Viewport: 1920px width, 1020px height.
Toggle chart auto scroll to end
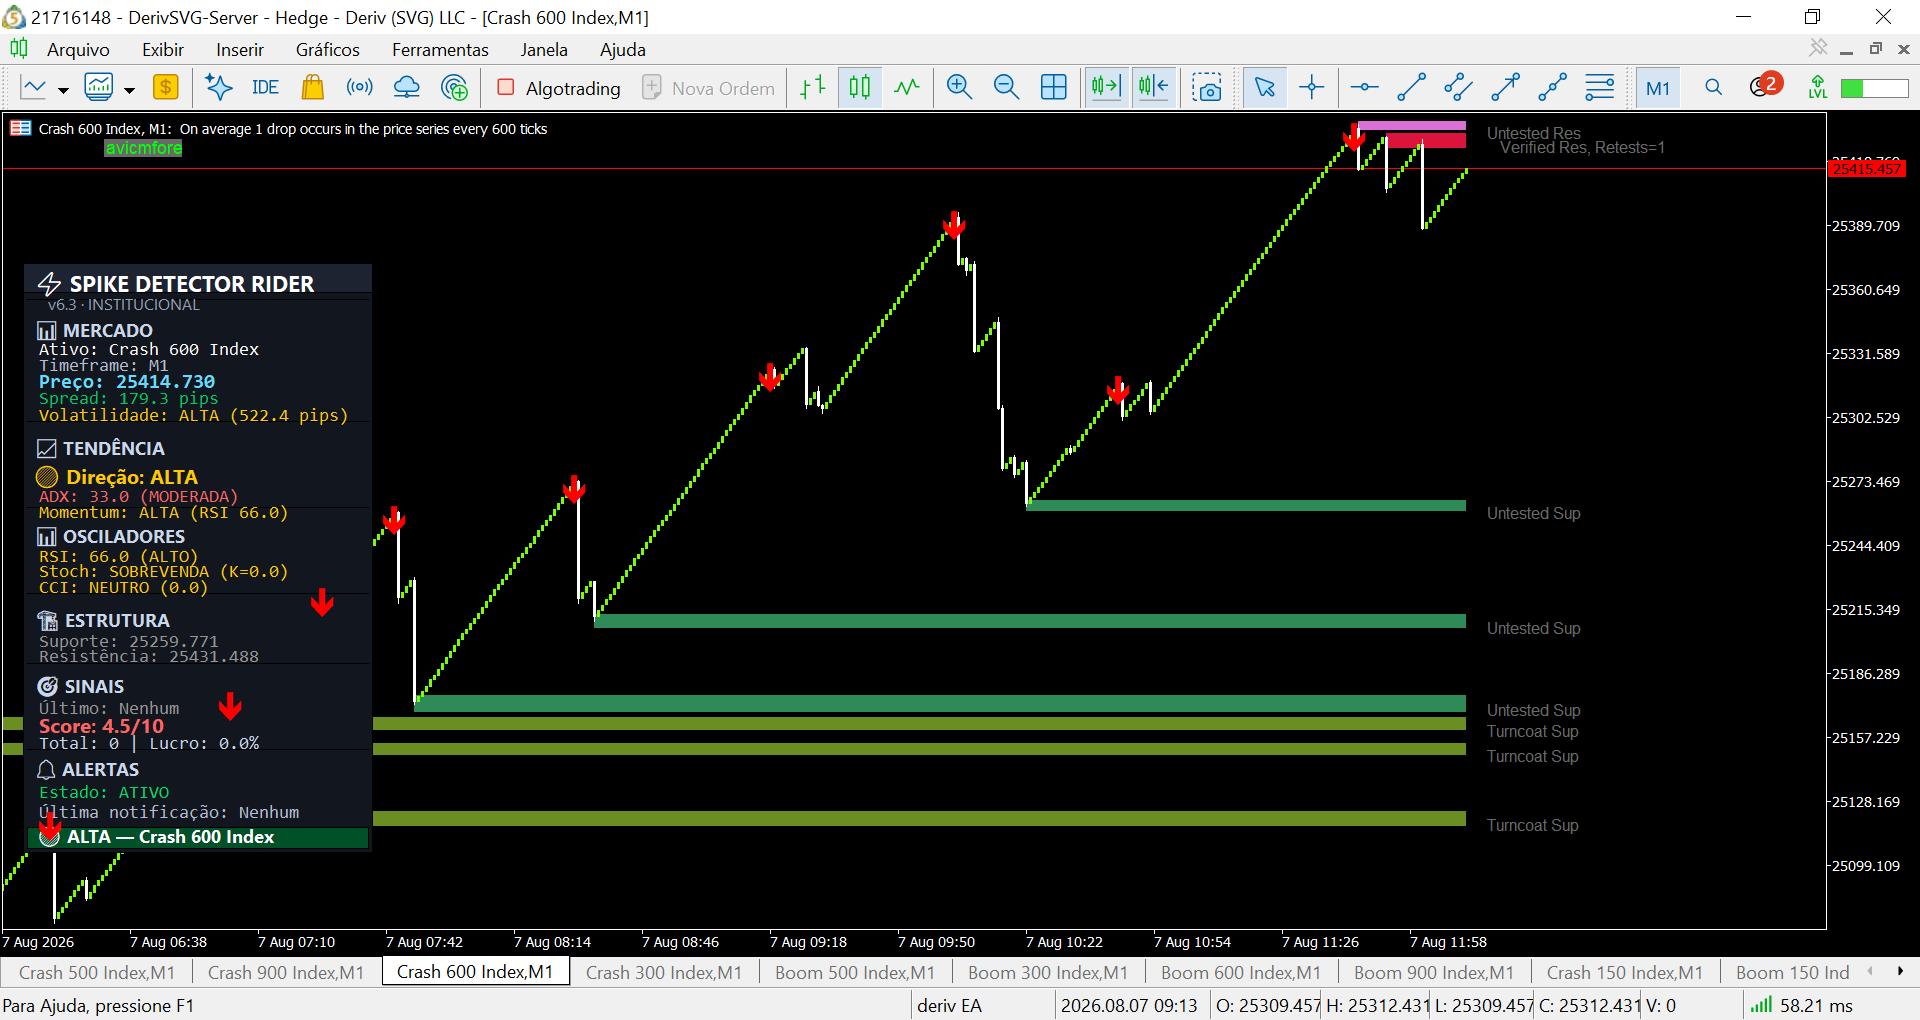(x=1106, y=88)
